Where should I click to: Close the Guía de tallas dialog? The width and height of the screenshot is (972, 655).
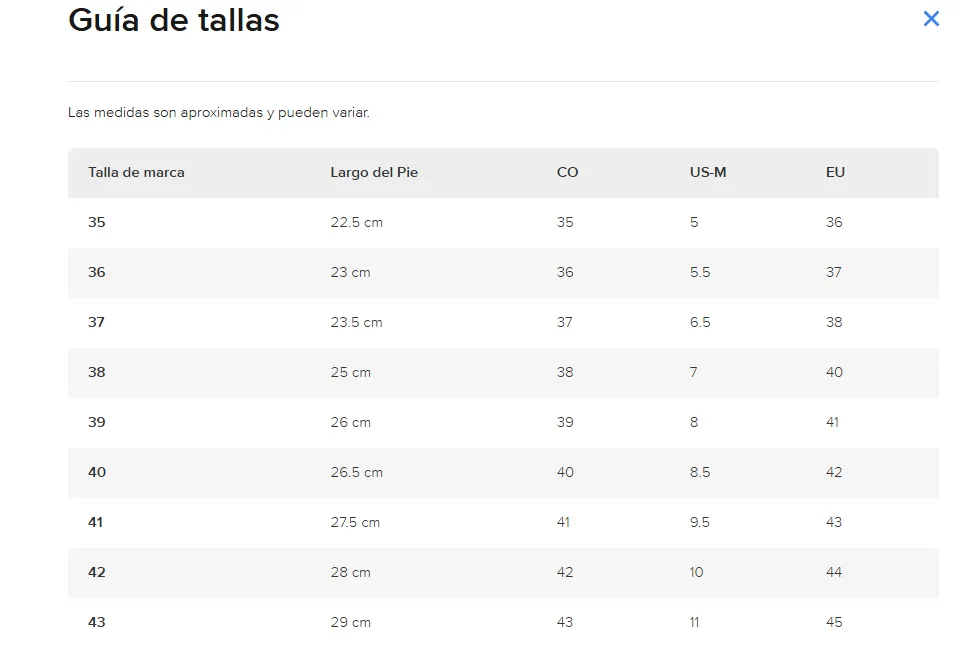click(931, 18)
